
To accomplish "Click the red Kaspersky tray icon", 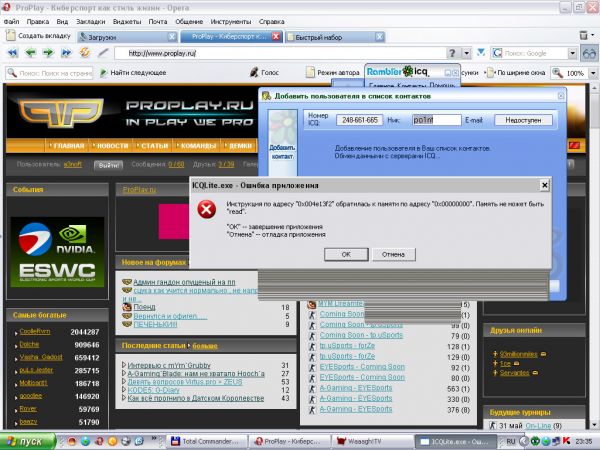I will pyautogui.click(x=566, y=441).
